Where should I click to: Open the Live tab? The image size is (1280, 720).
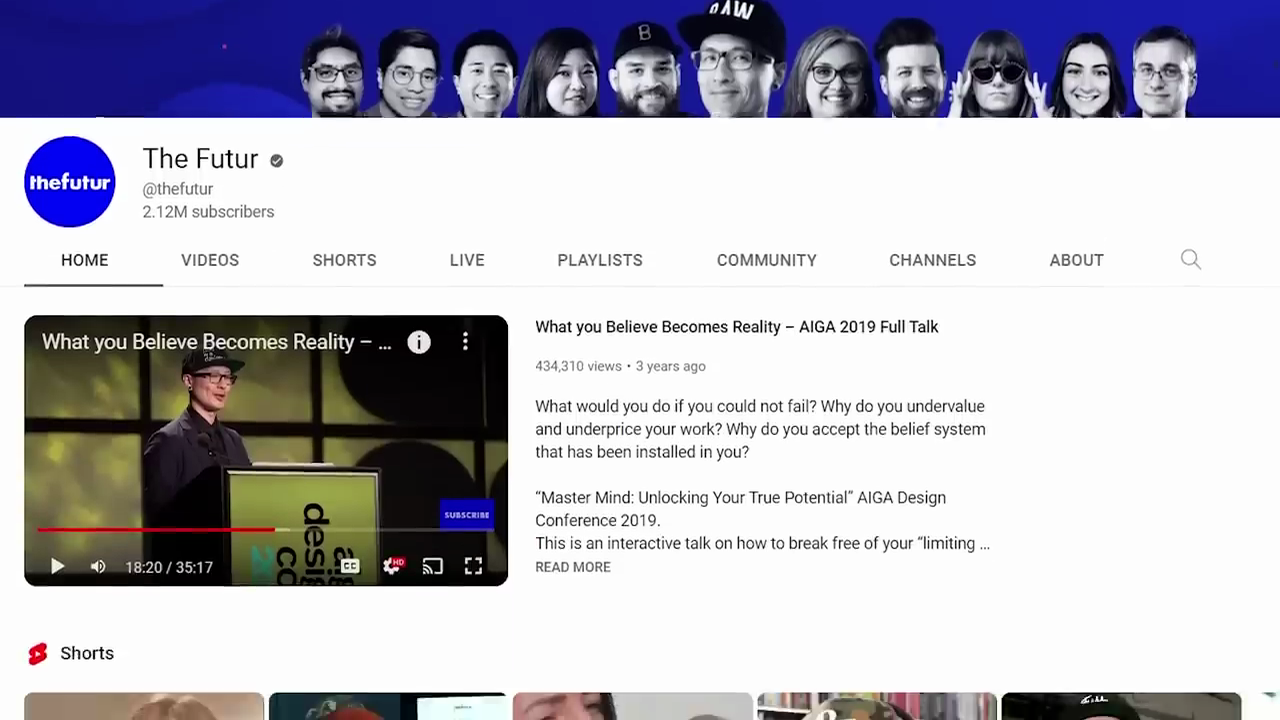[467, 260]
